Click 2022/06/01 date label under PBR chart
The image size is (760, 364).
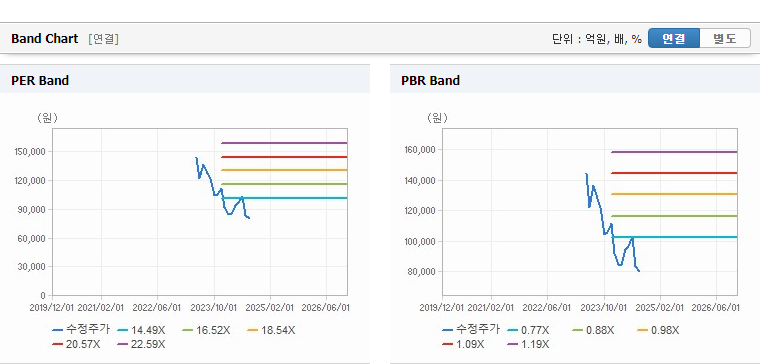[x=548, y=308]
